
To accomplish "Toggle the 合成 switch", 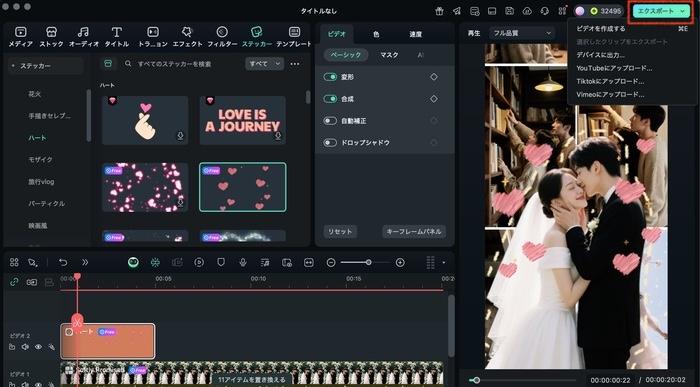I will pos(330,99).
